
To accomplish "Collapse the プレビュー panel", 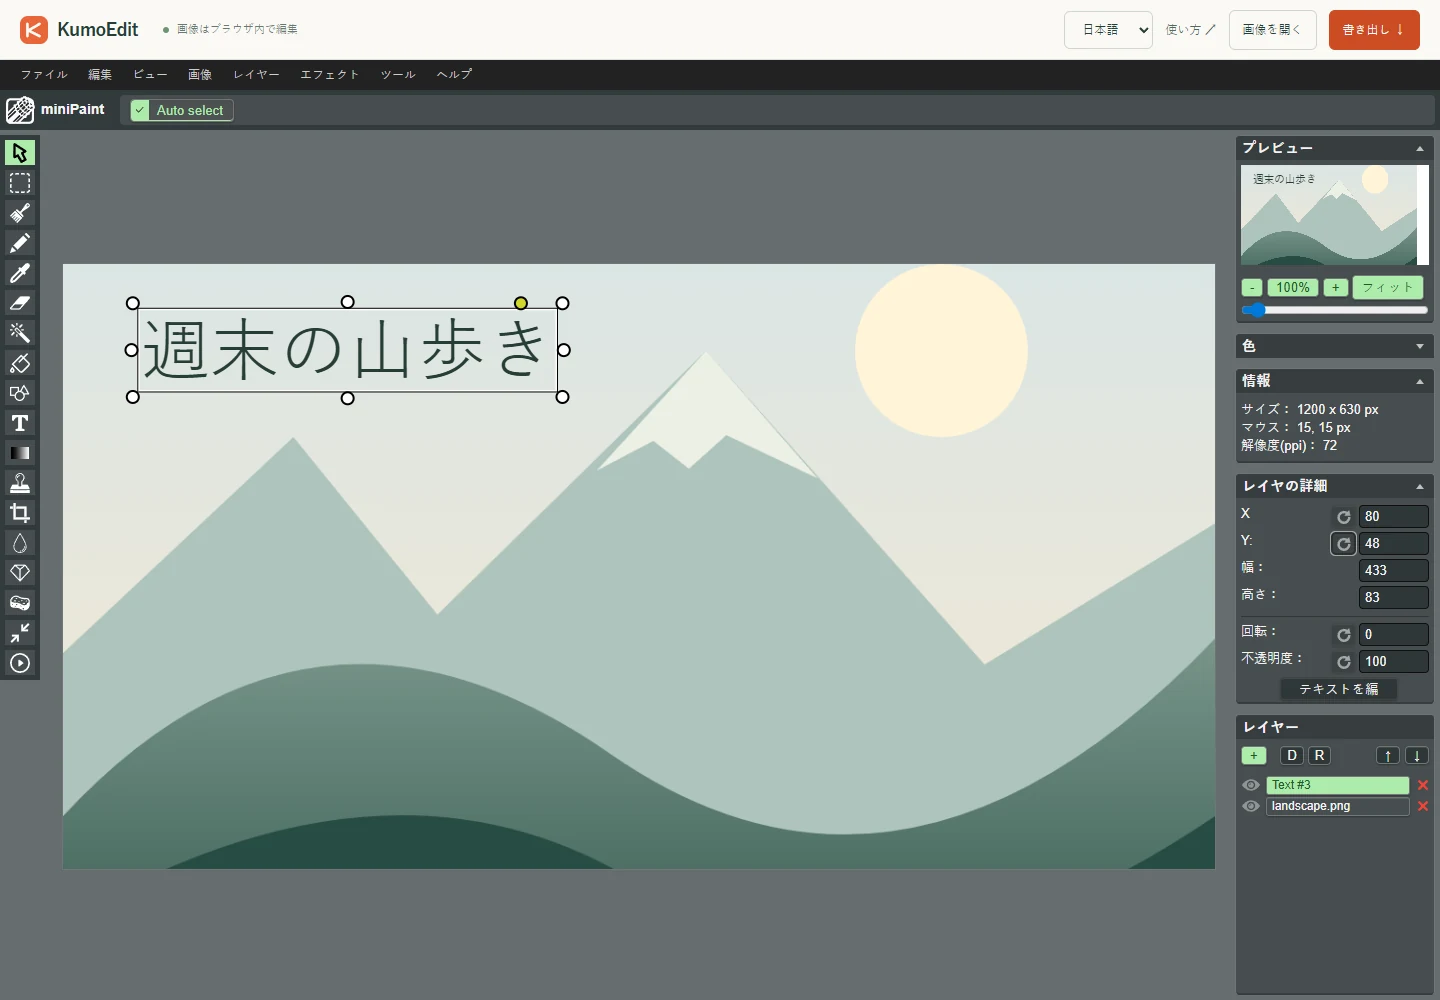I will point(1419,149).
